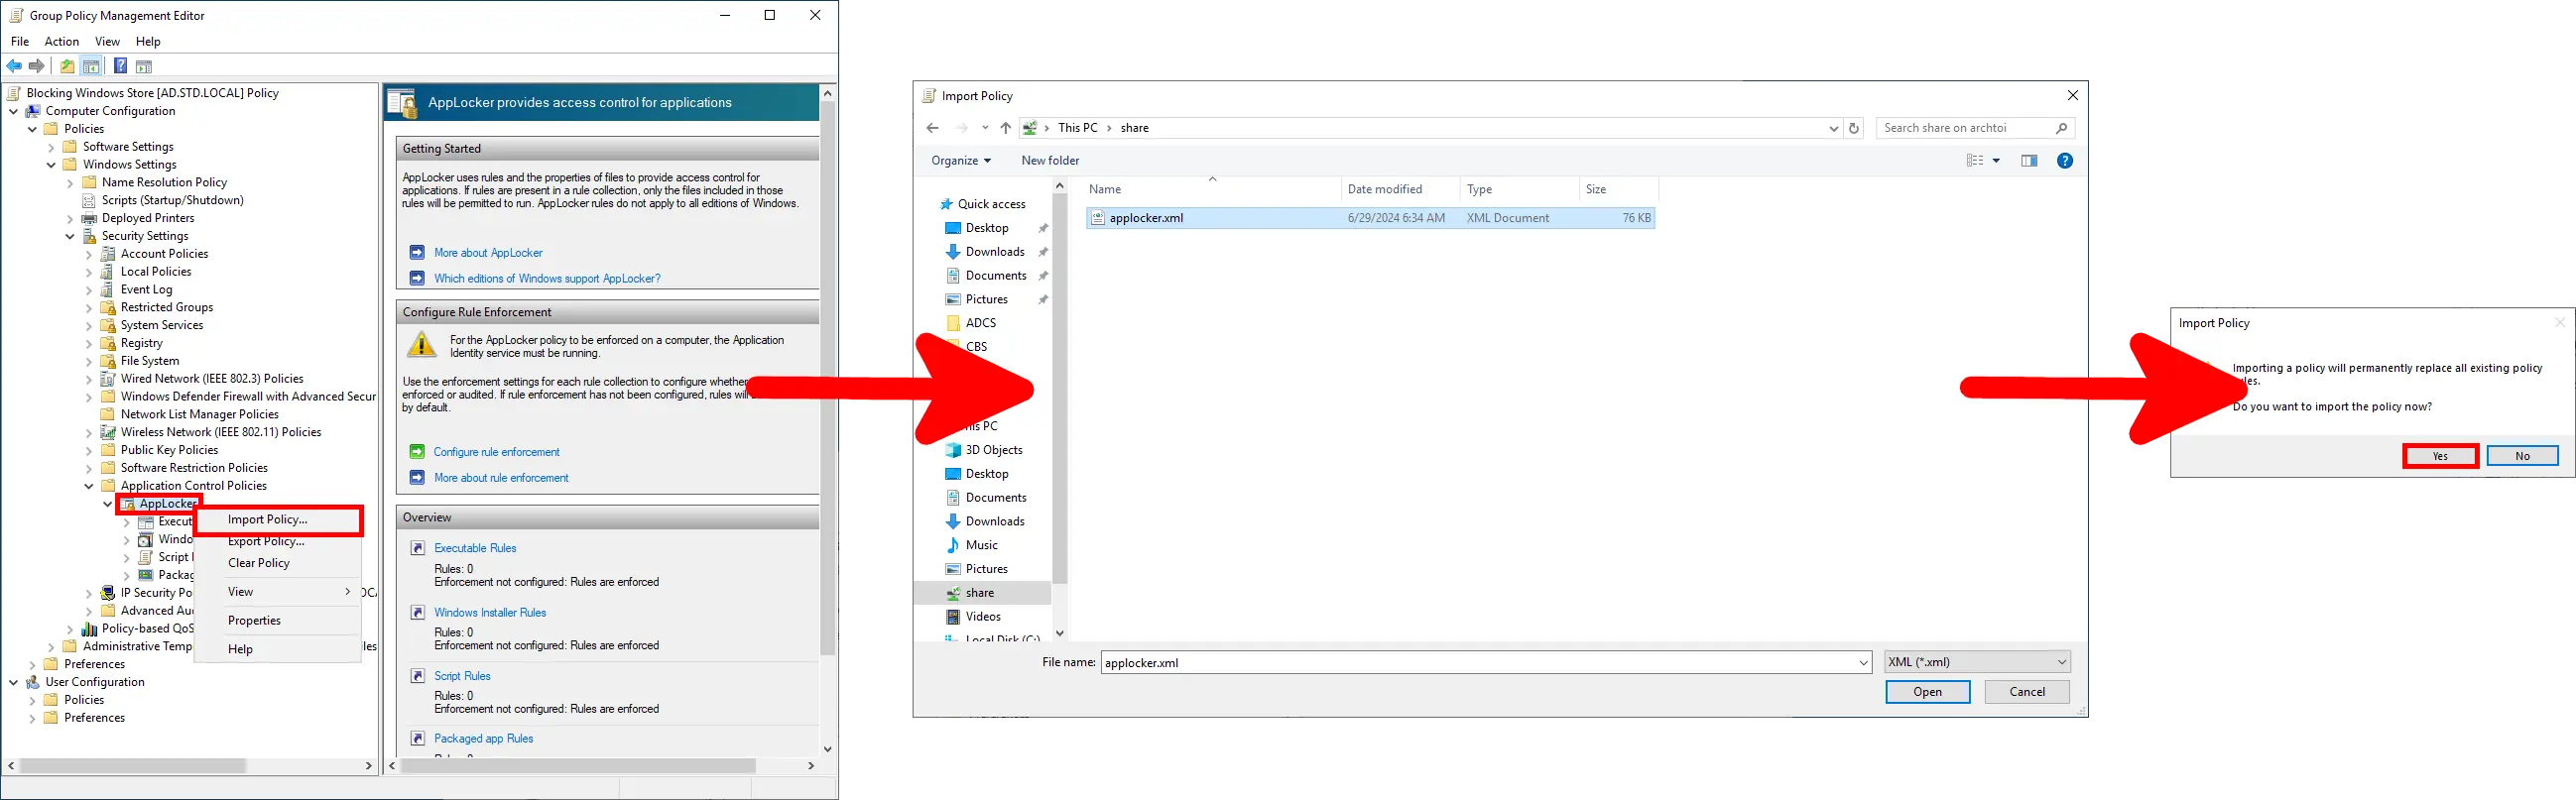Choose Clear Policy from the context menu
This screenshot has height=800, width=2576.
pyautogui.click(x=278, y=563)
